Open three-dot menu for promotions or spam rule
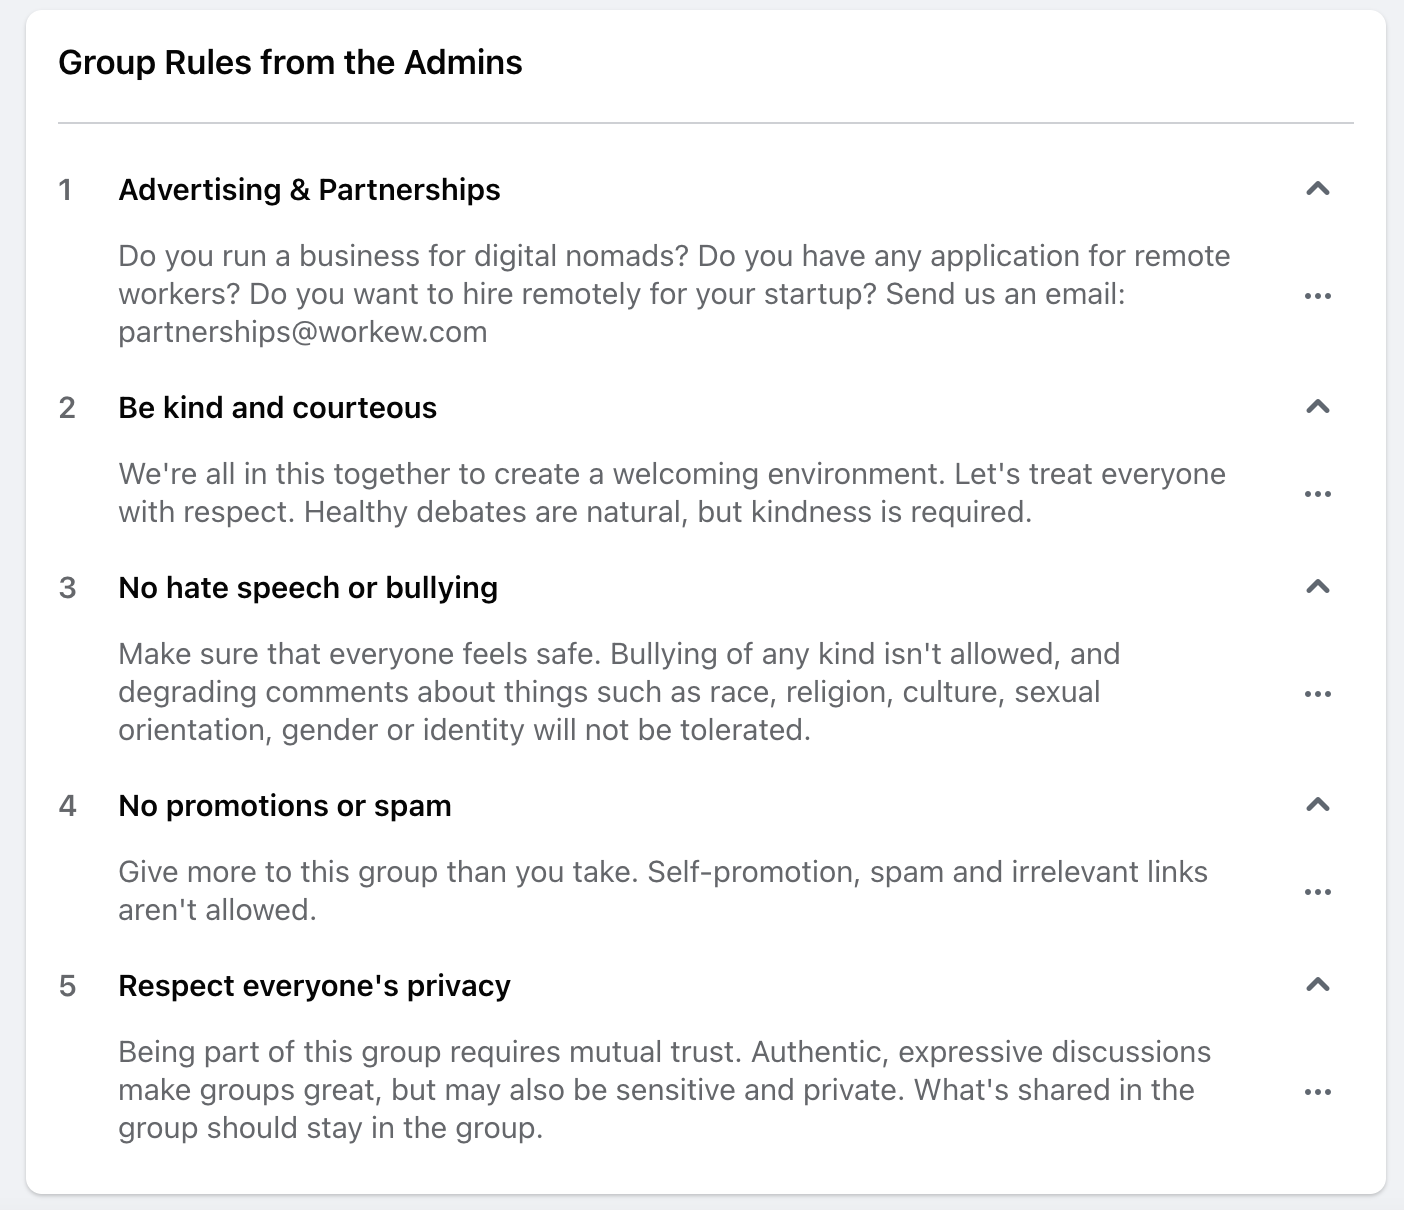Screen dimensions: 1404x1210 (1317, 892)
